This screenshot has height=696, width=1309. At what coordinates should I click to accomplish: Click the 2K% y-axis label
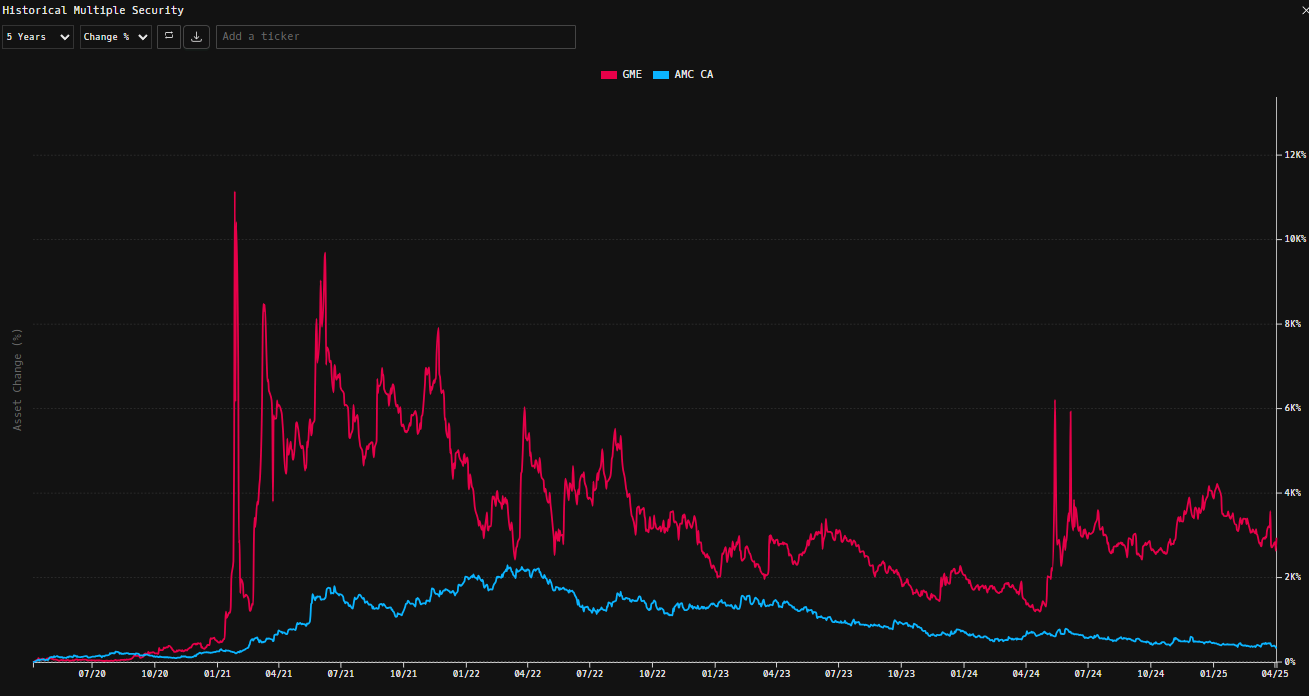pyautogui.click(x=1293, y=577)
